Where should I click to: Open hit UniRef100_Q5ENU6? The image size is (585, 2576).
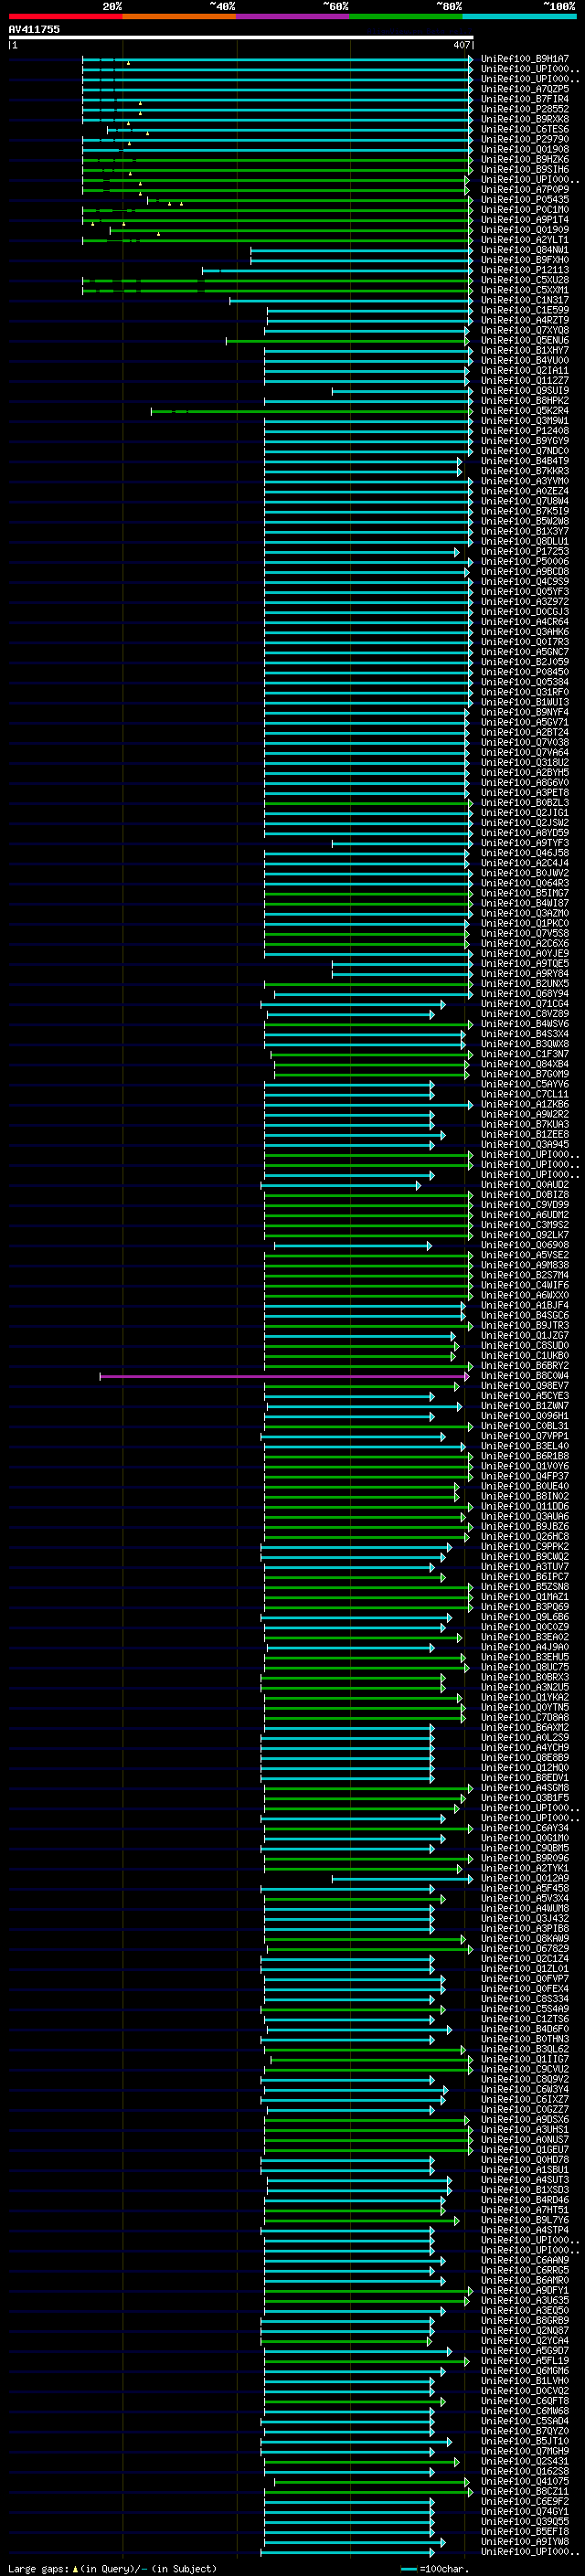(x=525, y=340)
